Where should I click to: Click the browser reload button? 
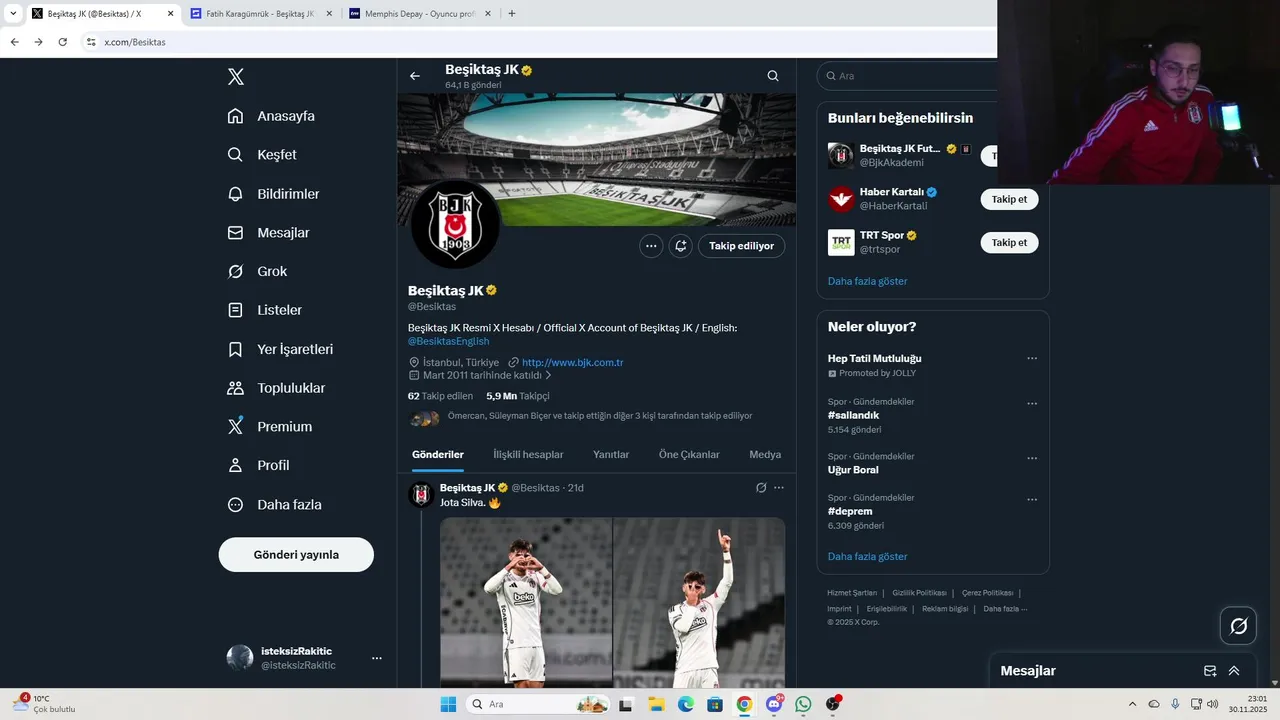coord(62,42)
